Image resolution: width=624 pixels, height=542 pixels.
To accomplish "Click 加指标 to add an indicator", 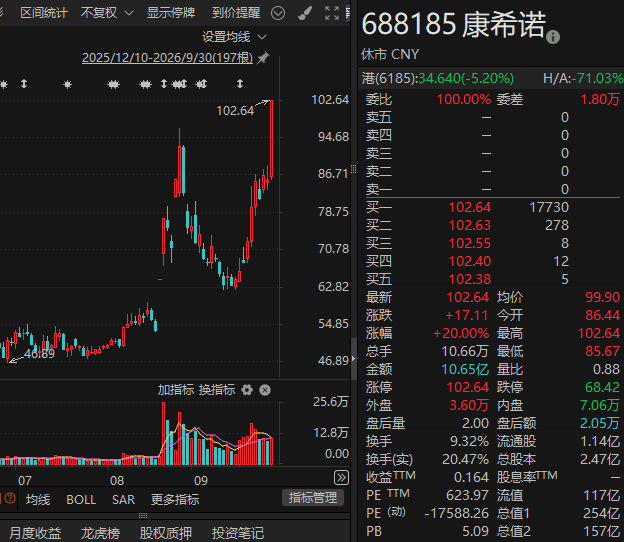I will coord(176,390).
